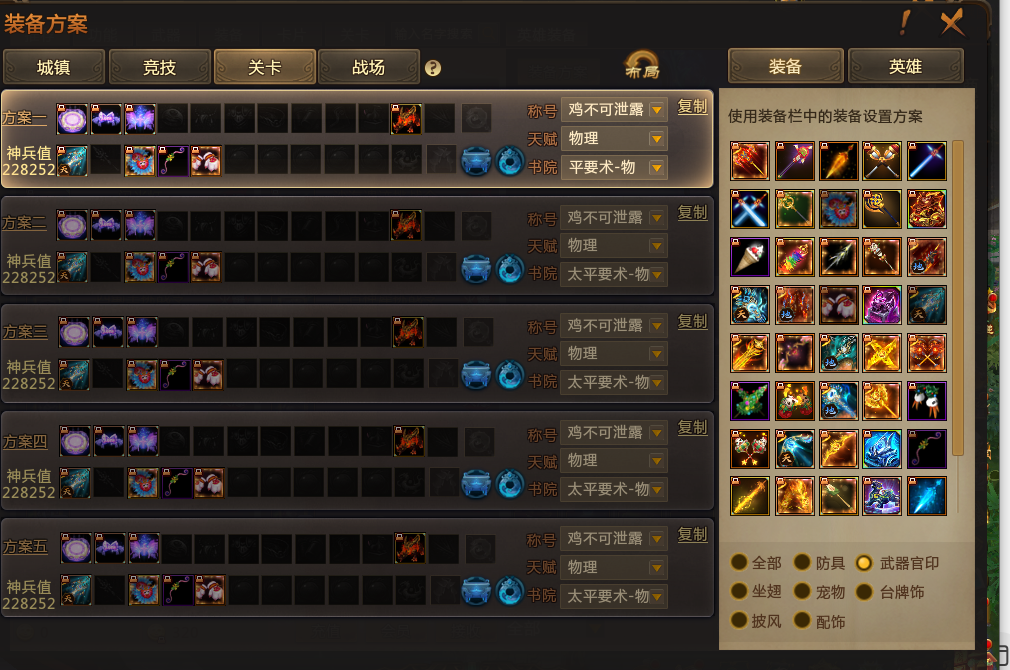Open the 天赋 物理 dropdown in 方案二
The width and height of the screenshot is (1010, 670).
tap(614, 245)
